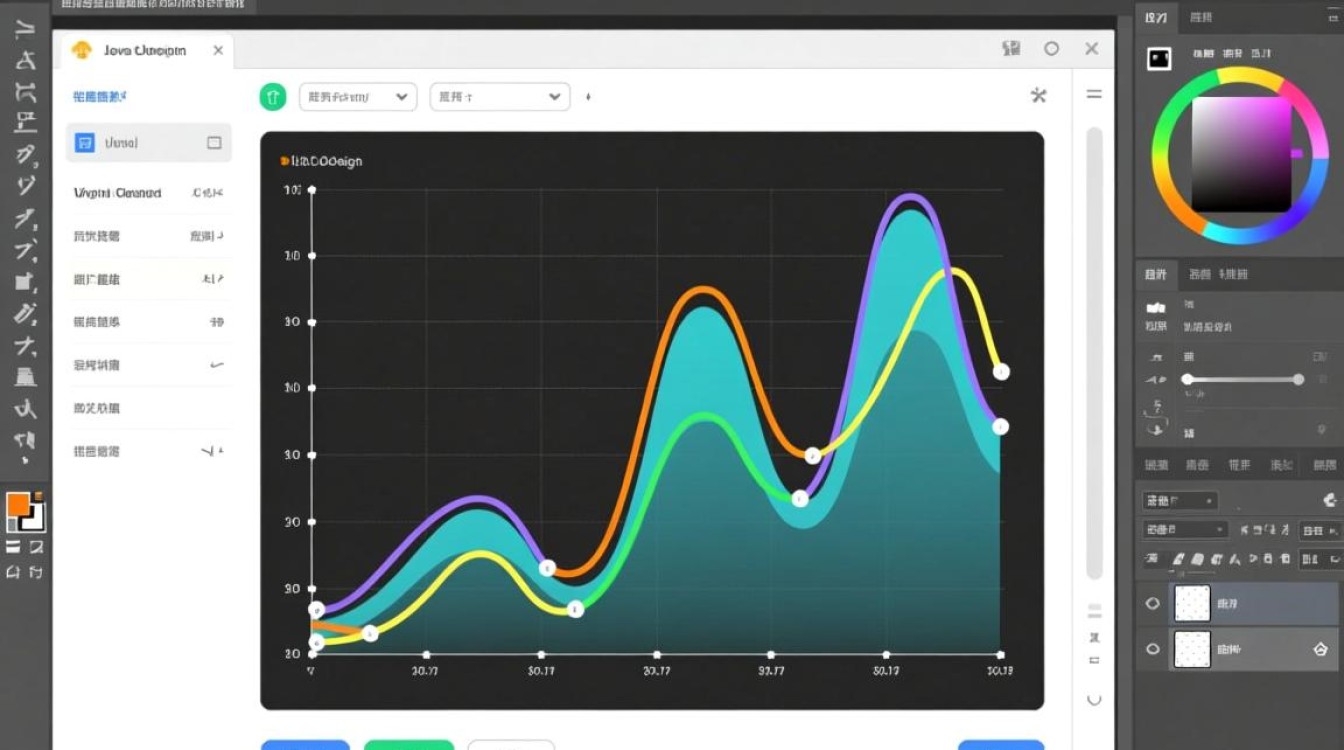Open the upper dropdown above the layers list
This screenshot has width=1344, height=750.
1179,500
